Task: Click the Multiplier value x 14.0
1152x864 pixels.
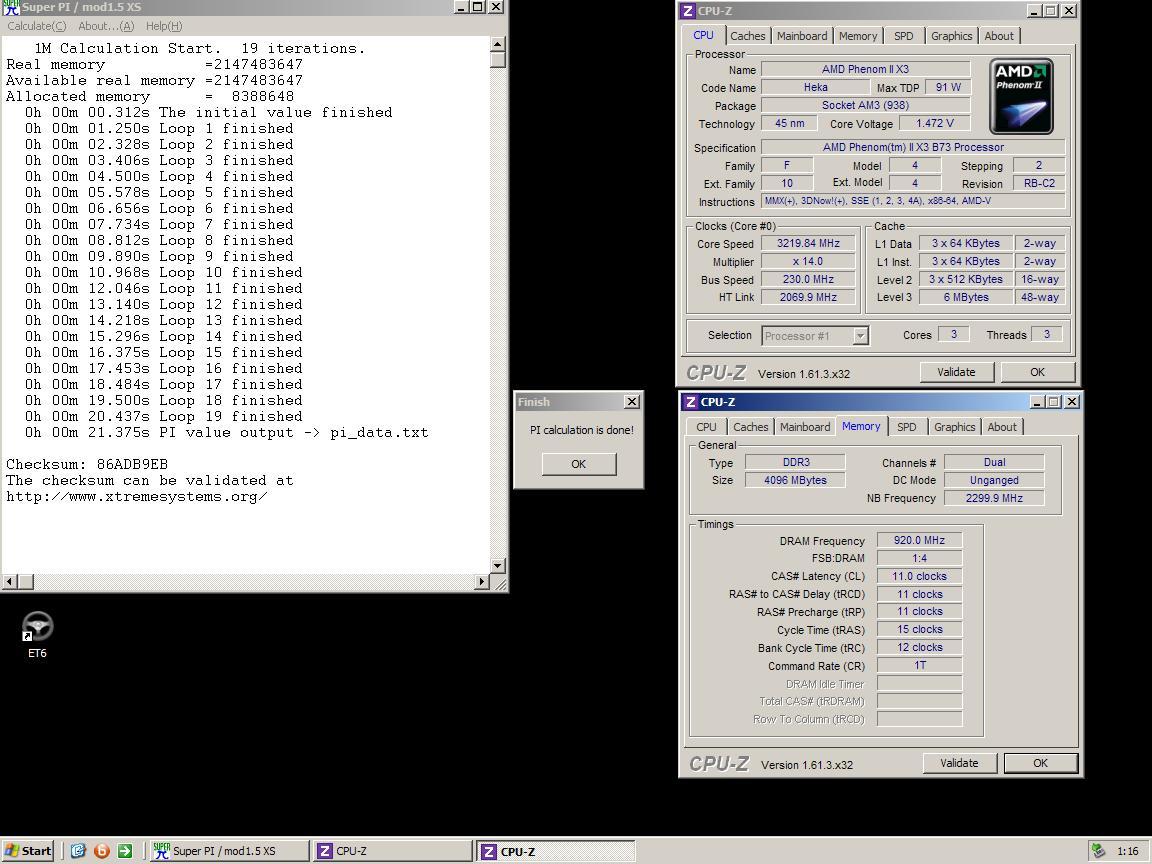Action: click(x=807, y=262)
